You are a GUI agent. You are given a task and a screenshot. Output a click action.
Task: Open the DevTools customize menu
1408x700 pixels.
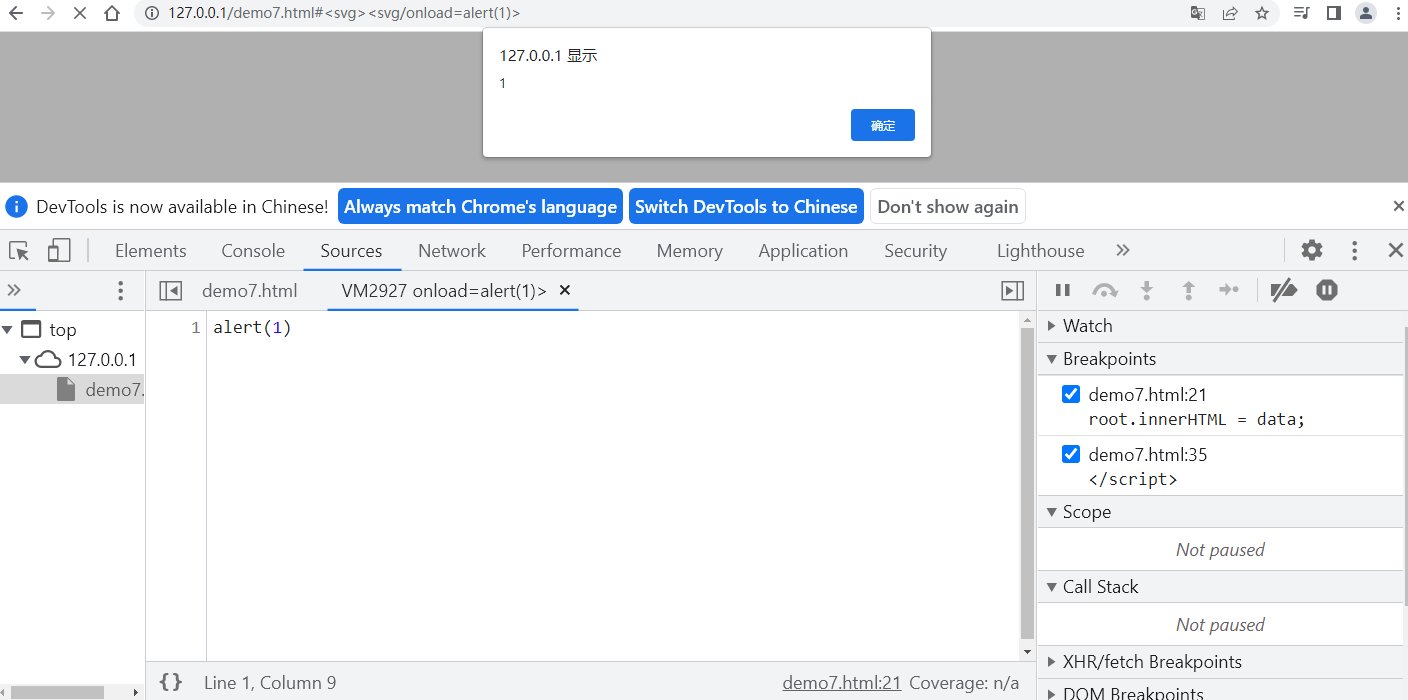[x=1355, y=250]
